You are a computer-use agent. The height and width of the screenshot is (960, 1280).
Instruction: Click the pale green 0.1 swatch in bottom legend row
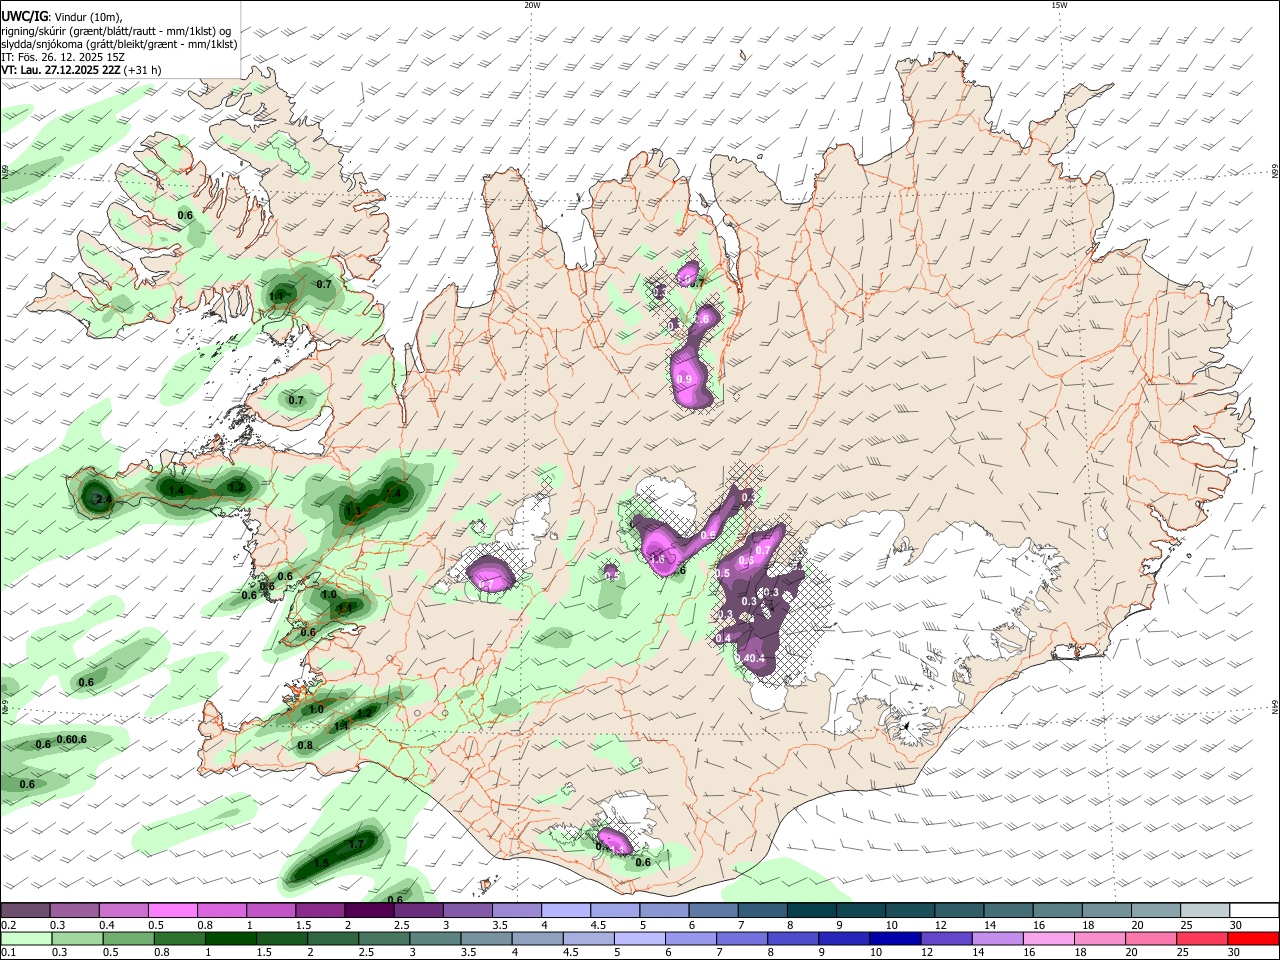(x=25, y=938)
